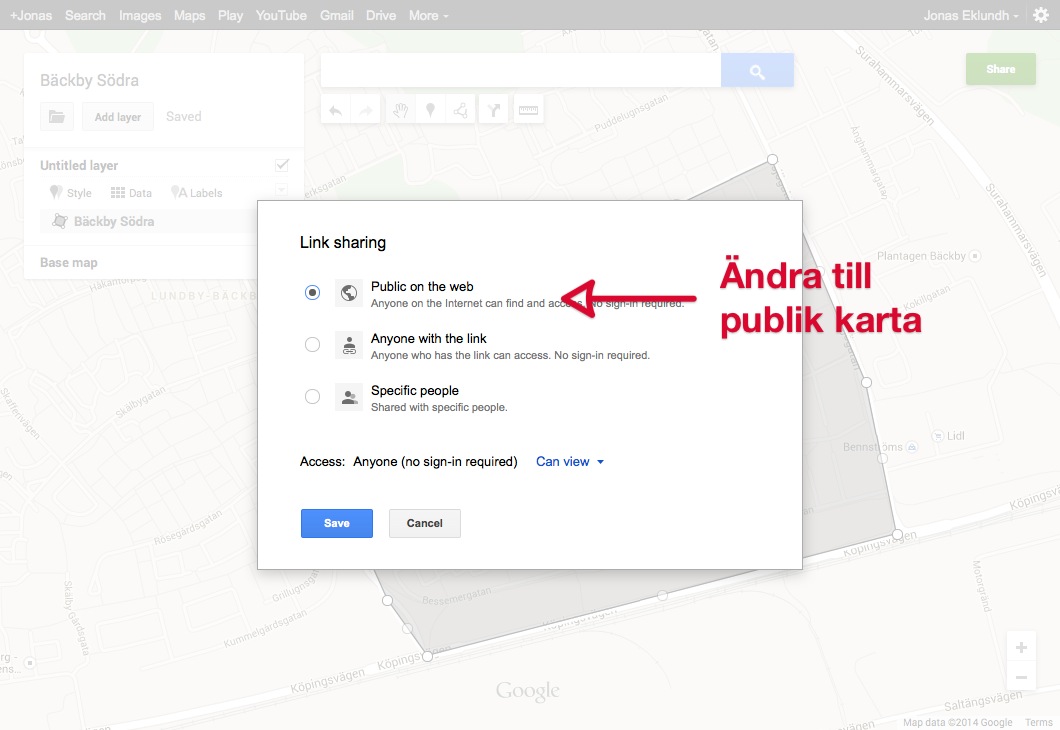1060x730 pixels.
Task: Open the Jonas Eklundh account dropdown
Action: 971,15
